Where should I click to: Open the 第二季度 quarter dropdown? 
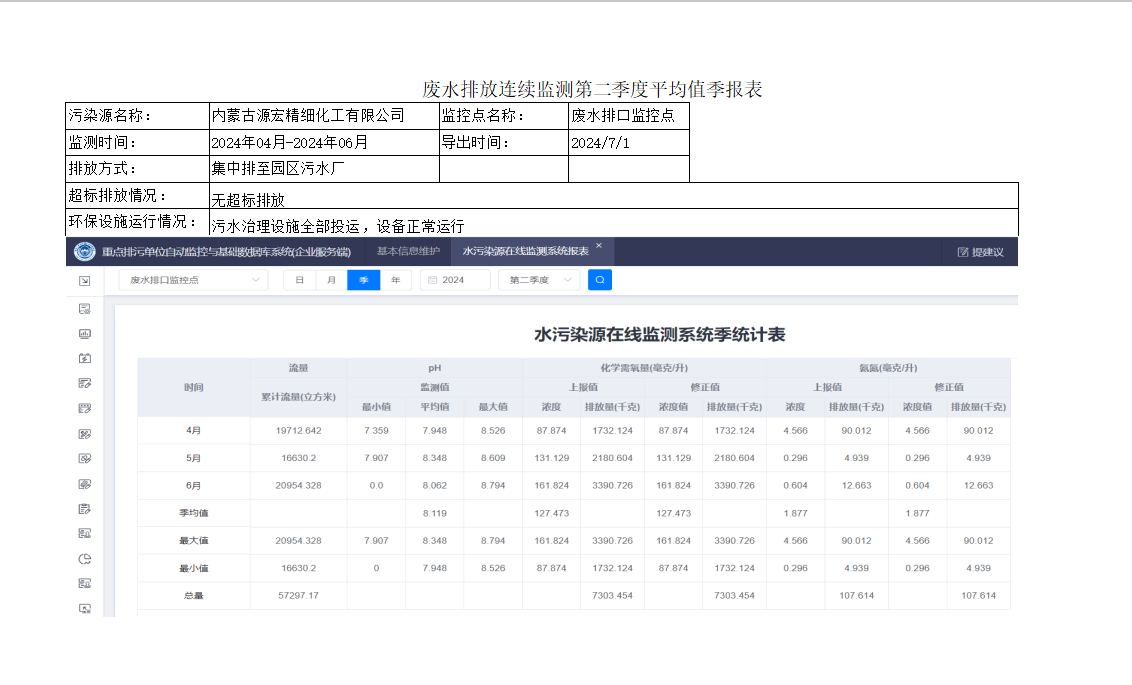[x=539, y=280]
